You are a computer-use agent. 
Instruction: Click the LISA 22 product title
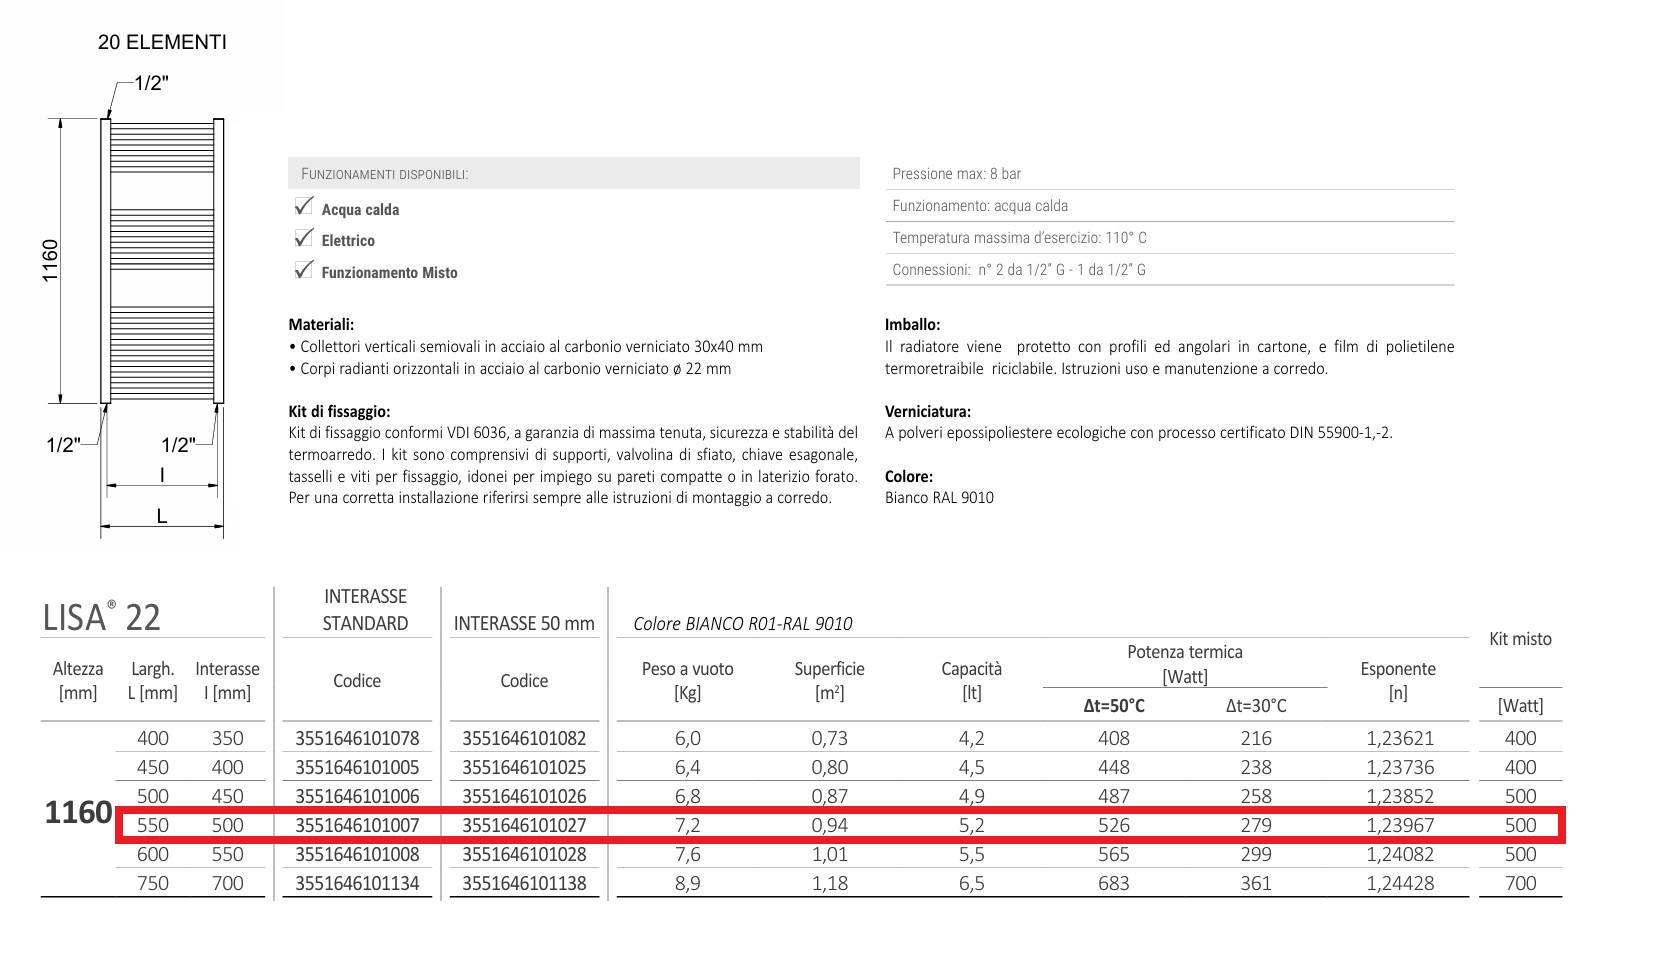pyautogui.click(x=101, y=617)
